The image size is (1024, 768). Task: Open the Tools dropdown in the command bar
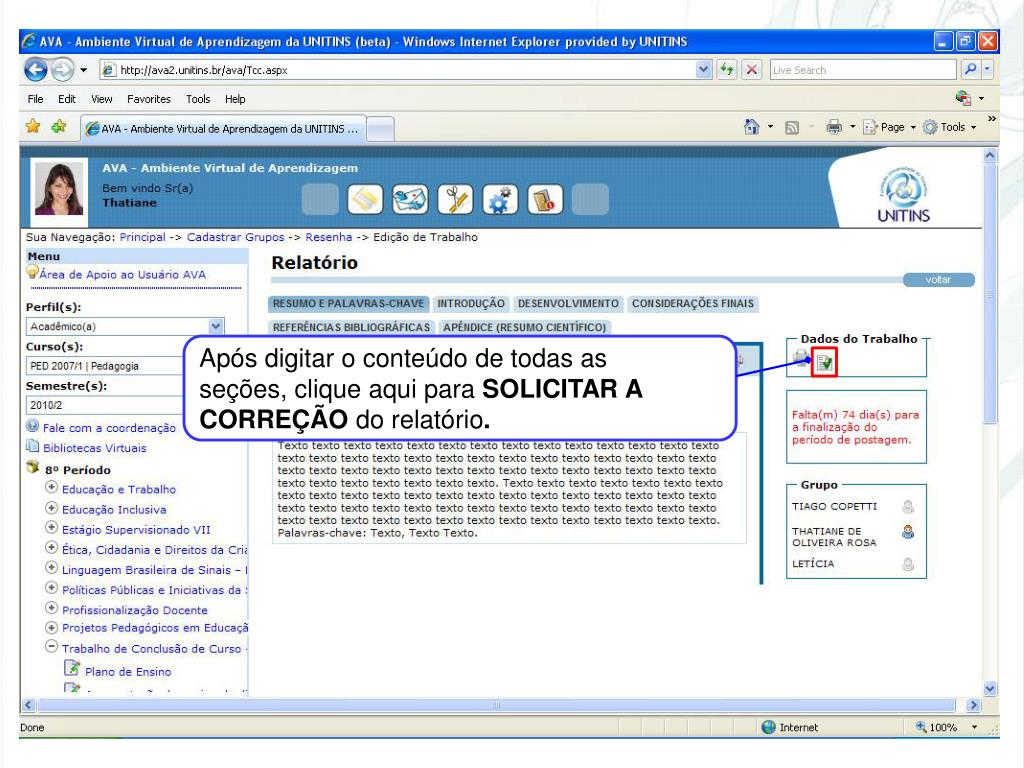(950, 127)
